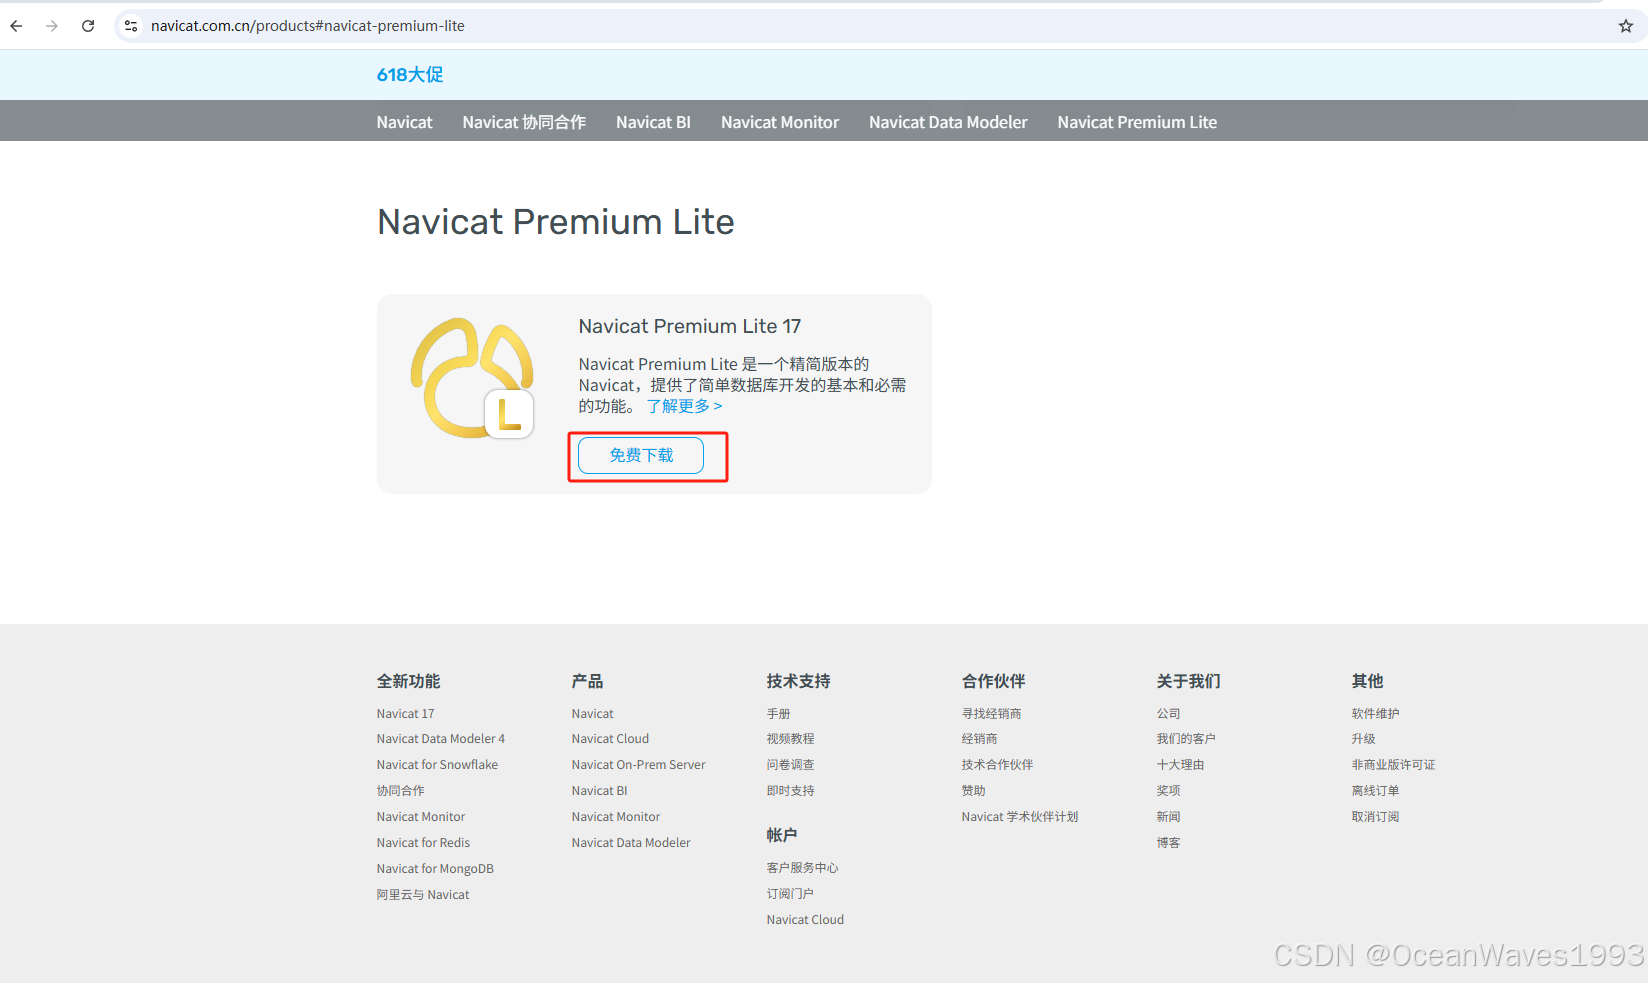
Task: Open the 客户服务中心 link
Action: [802, 868]
